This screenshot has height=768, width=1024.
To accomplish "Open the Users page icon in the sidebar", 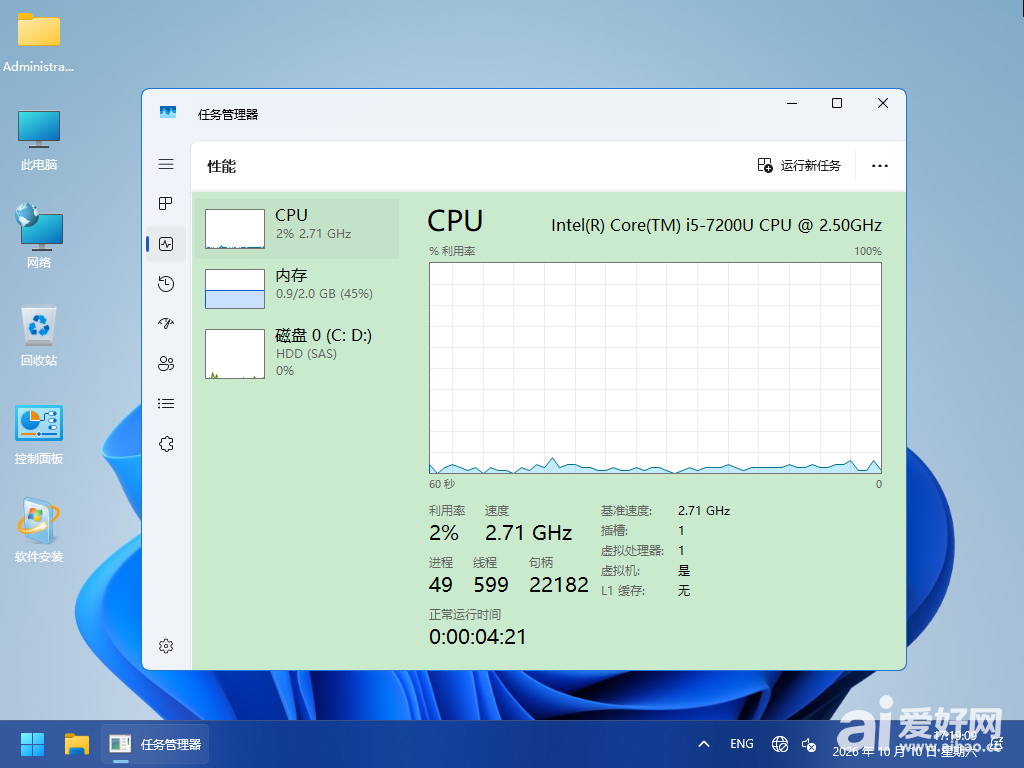I will [x=166, y=364].
